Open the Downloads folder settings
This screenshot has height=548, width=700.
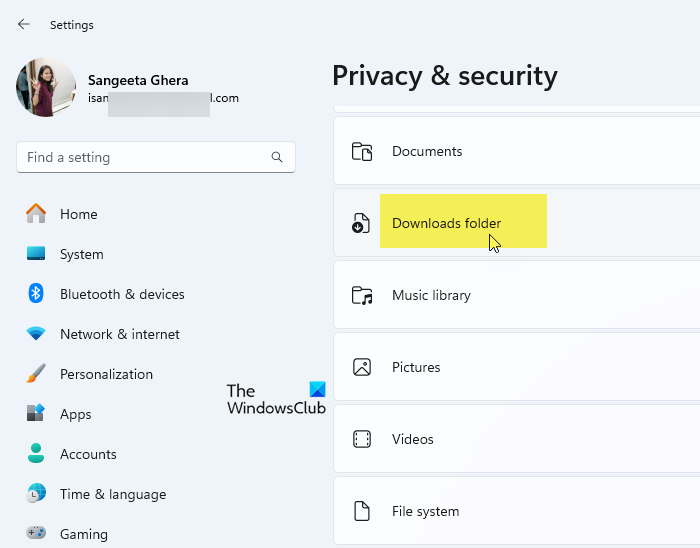[x=516, y=223]
